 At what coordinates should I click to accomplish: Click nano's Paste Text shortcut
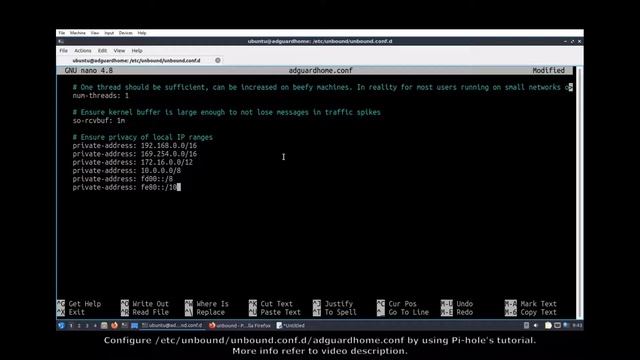275,312
